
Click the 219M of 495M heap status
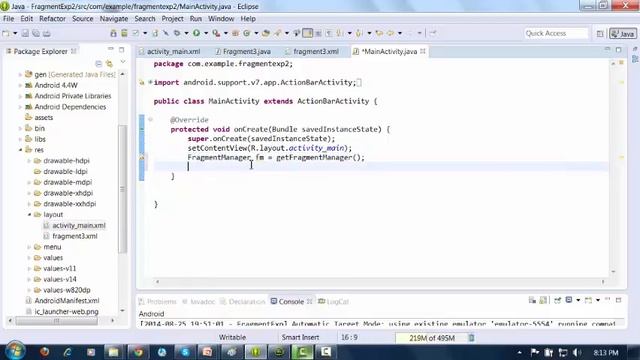pyautogui.click(x=431, y=338)
